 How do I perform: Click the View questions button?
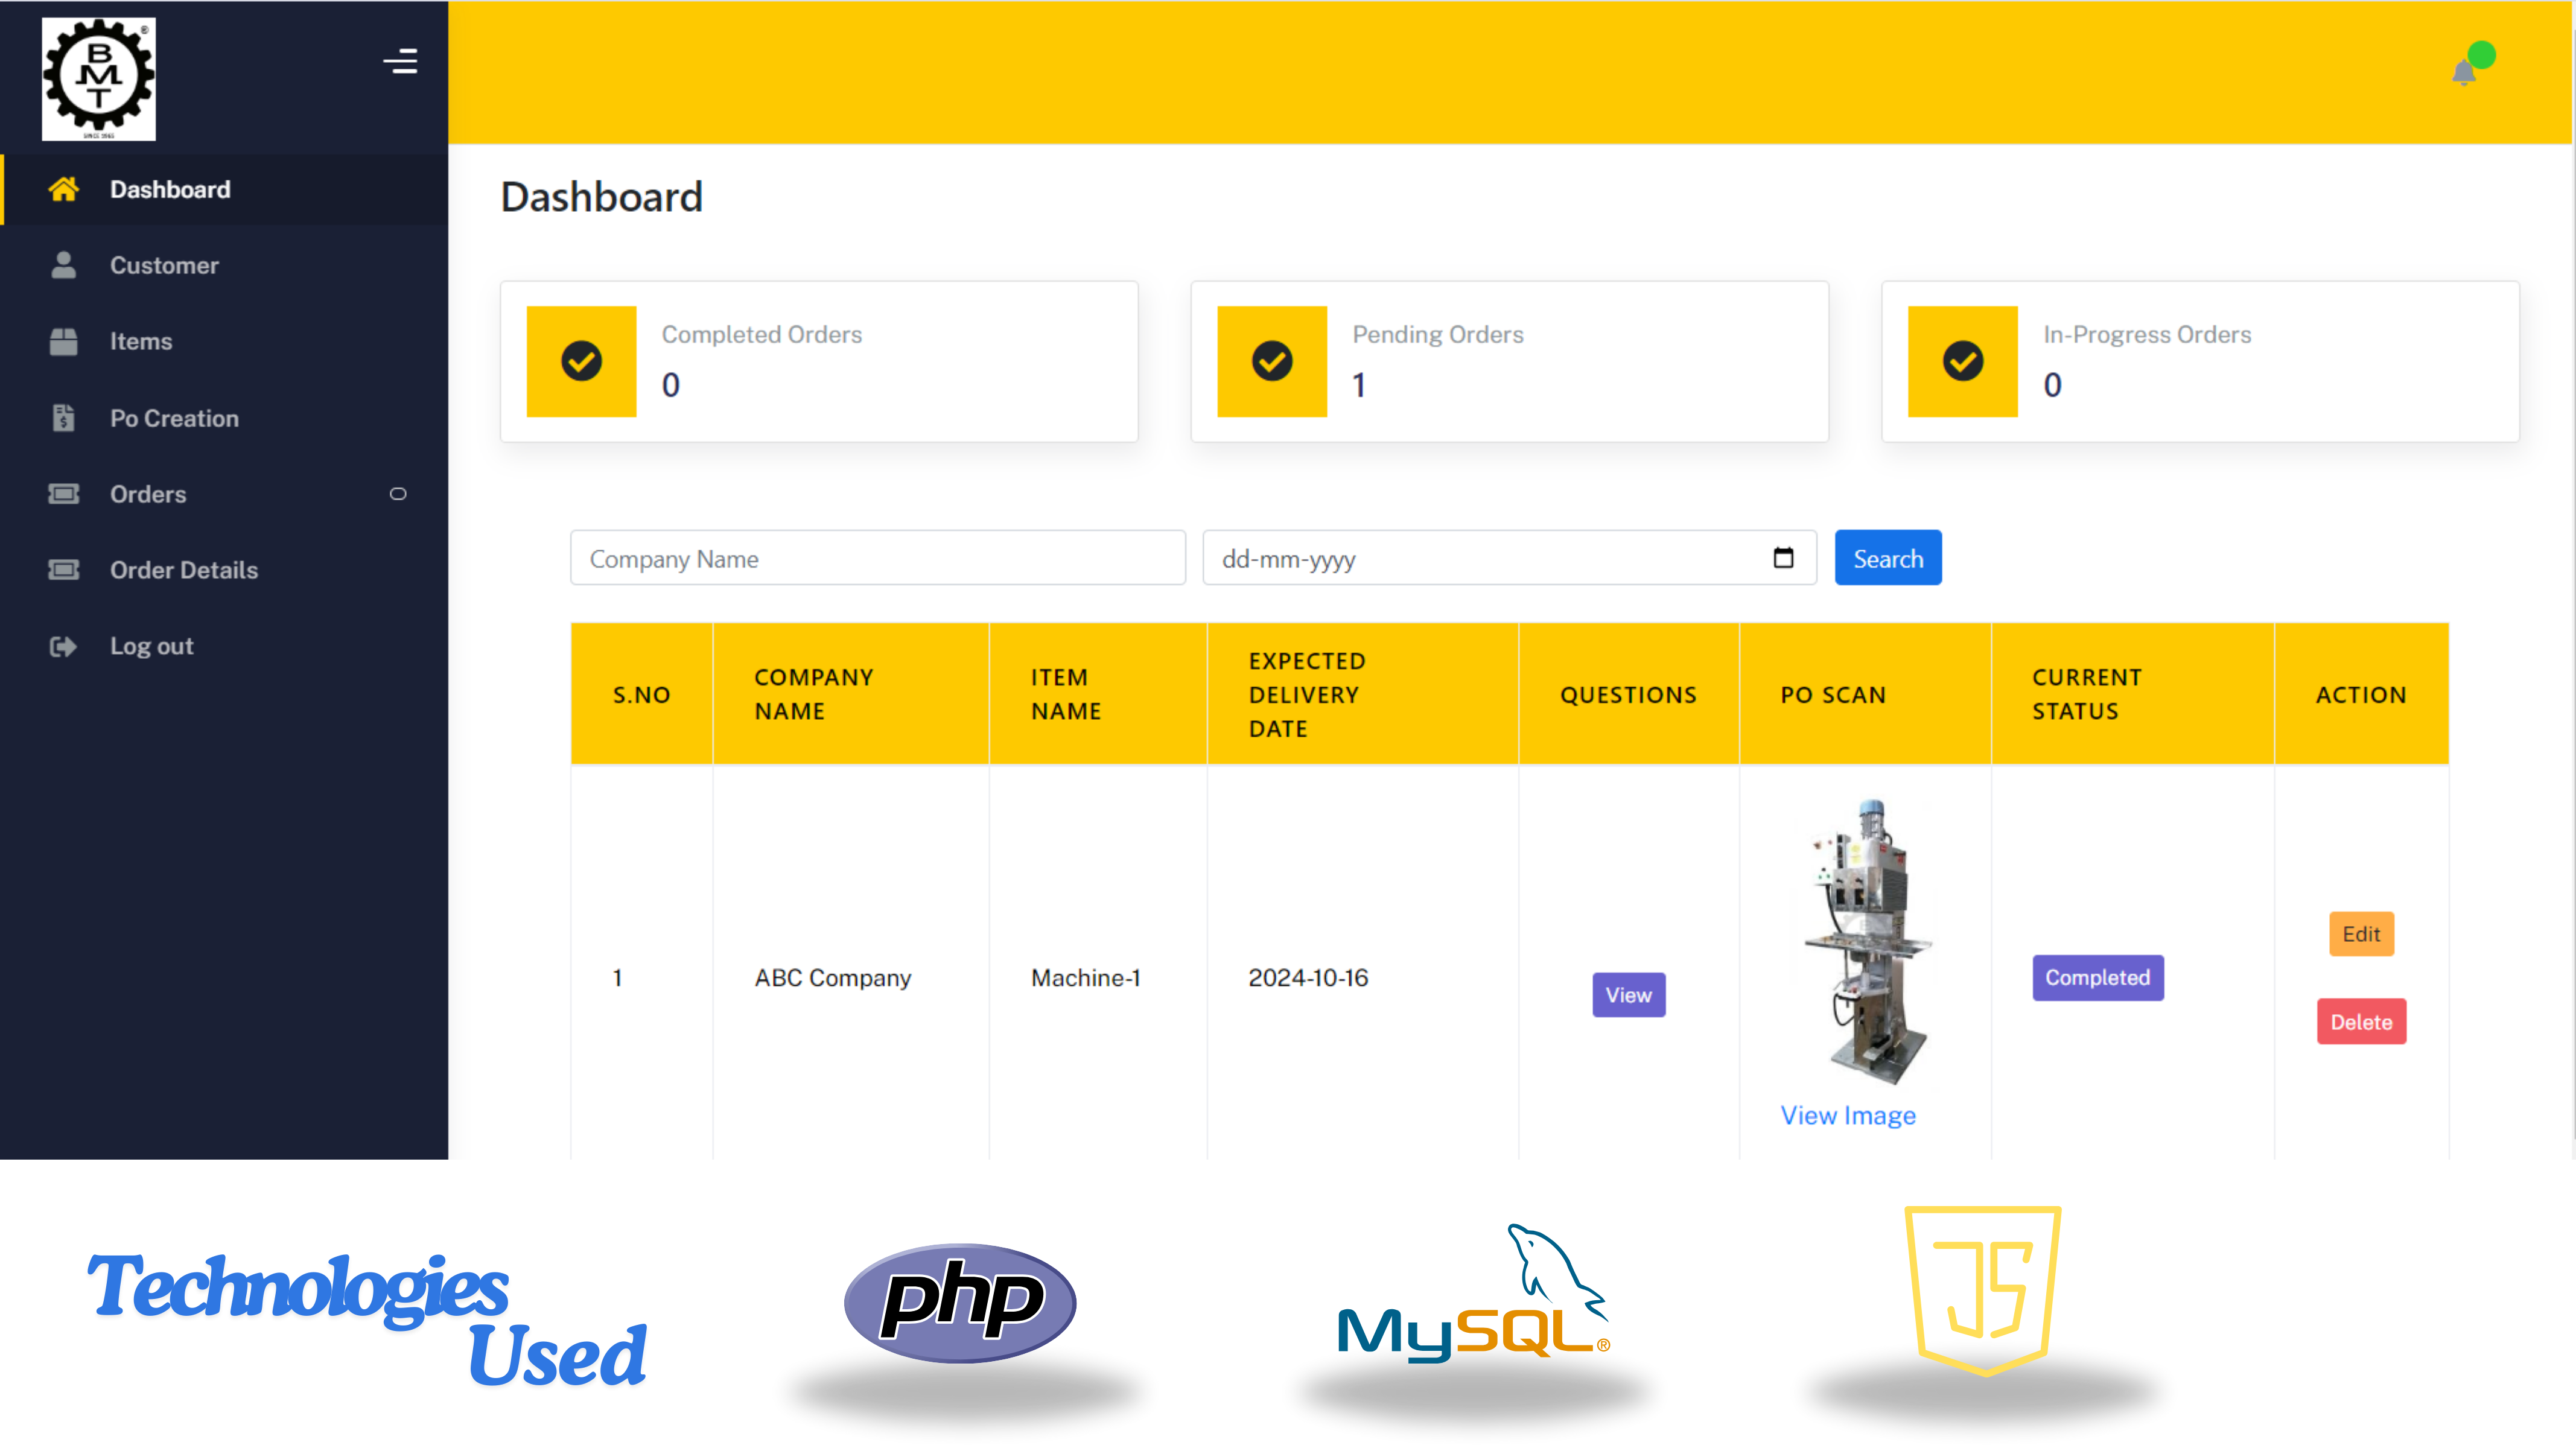[x=1628, y=995]
